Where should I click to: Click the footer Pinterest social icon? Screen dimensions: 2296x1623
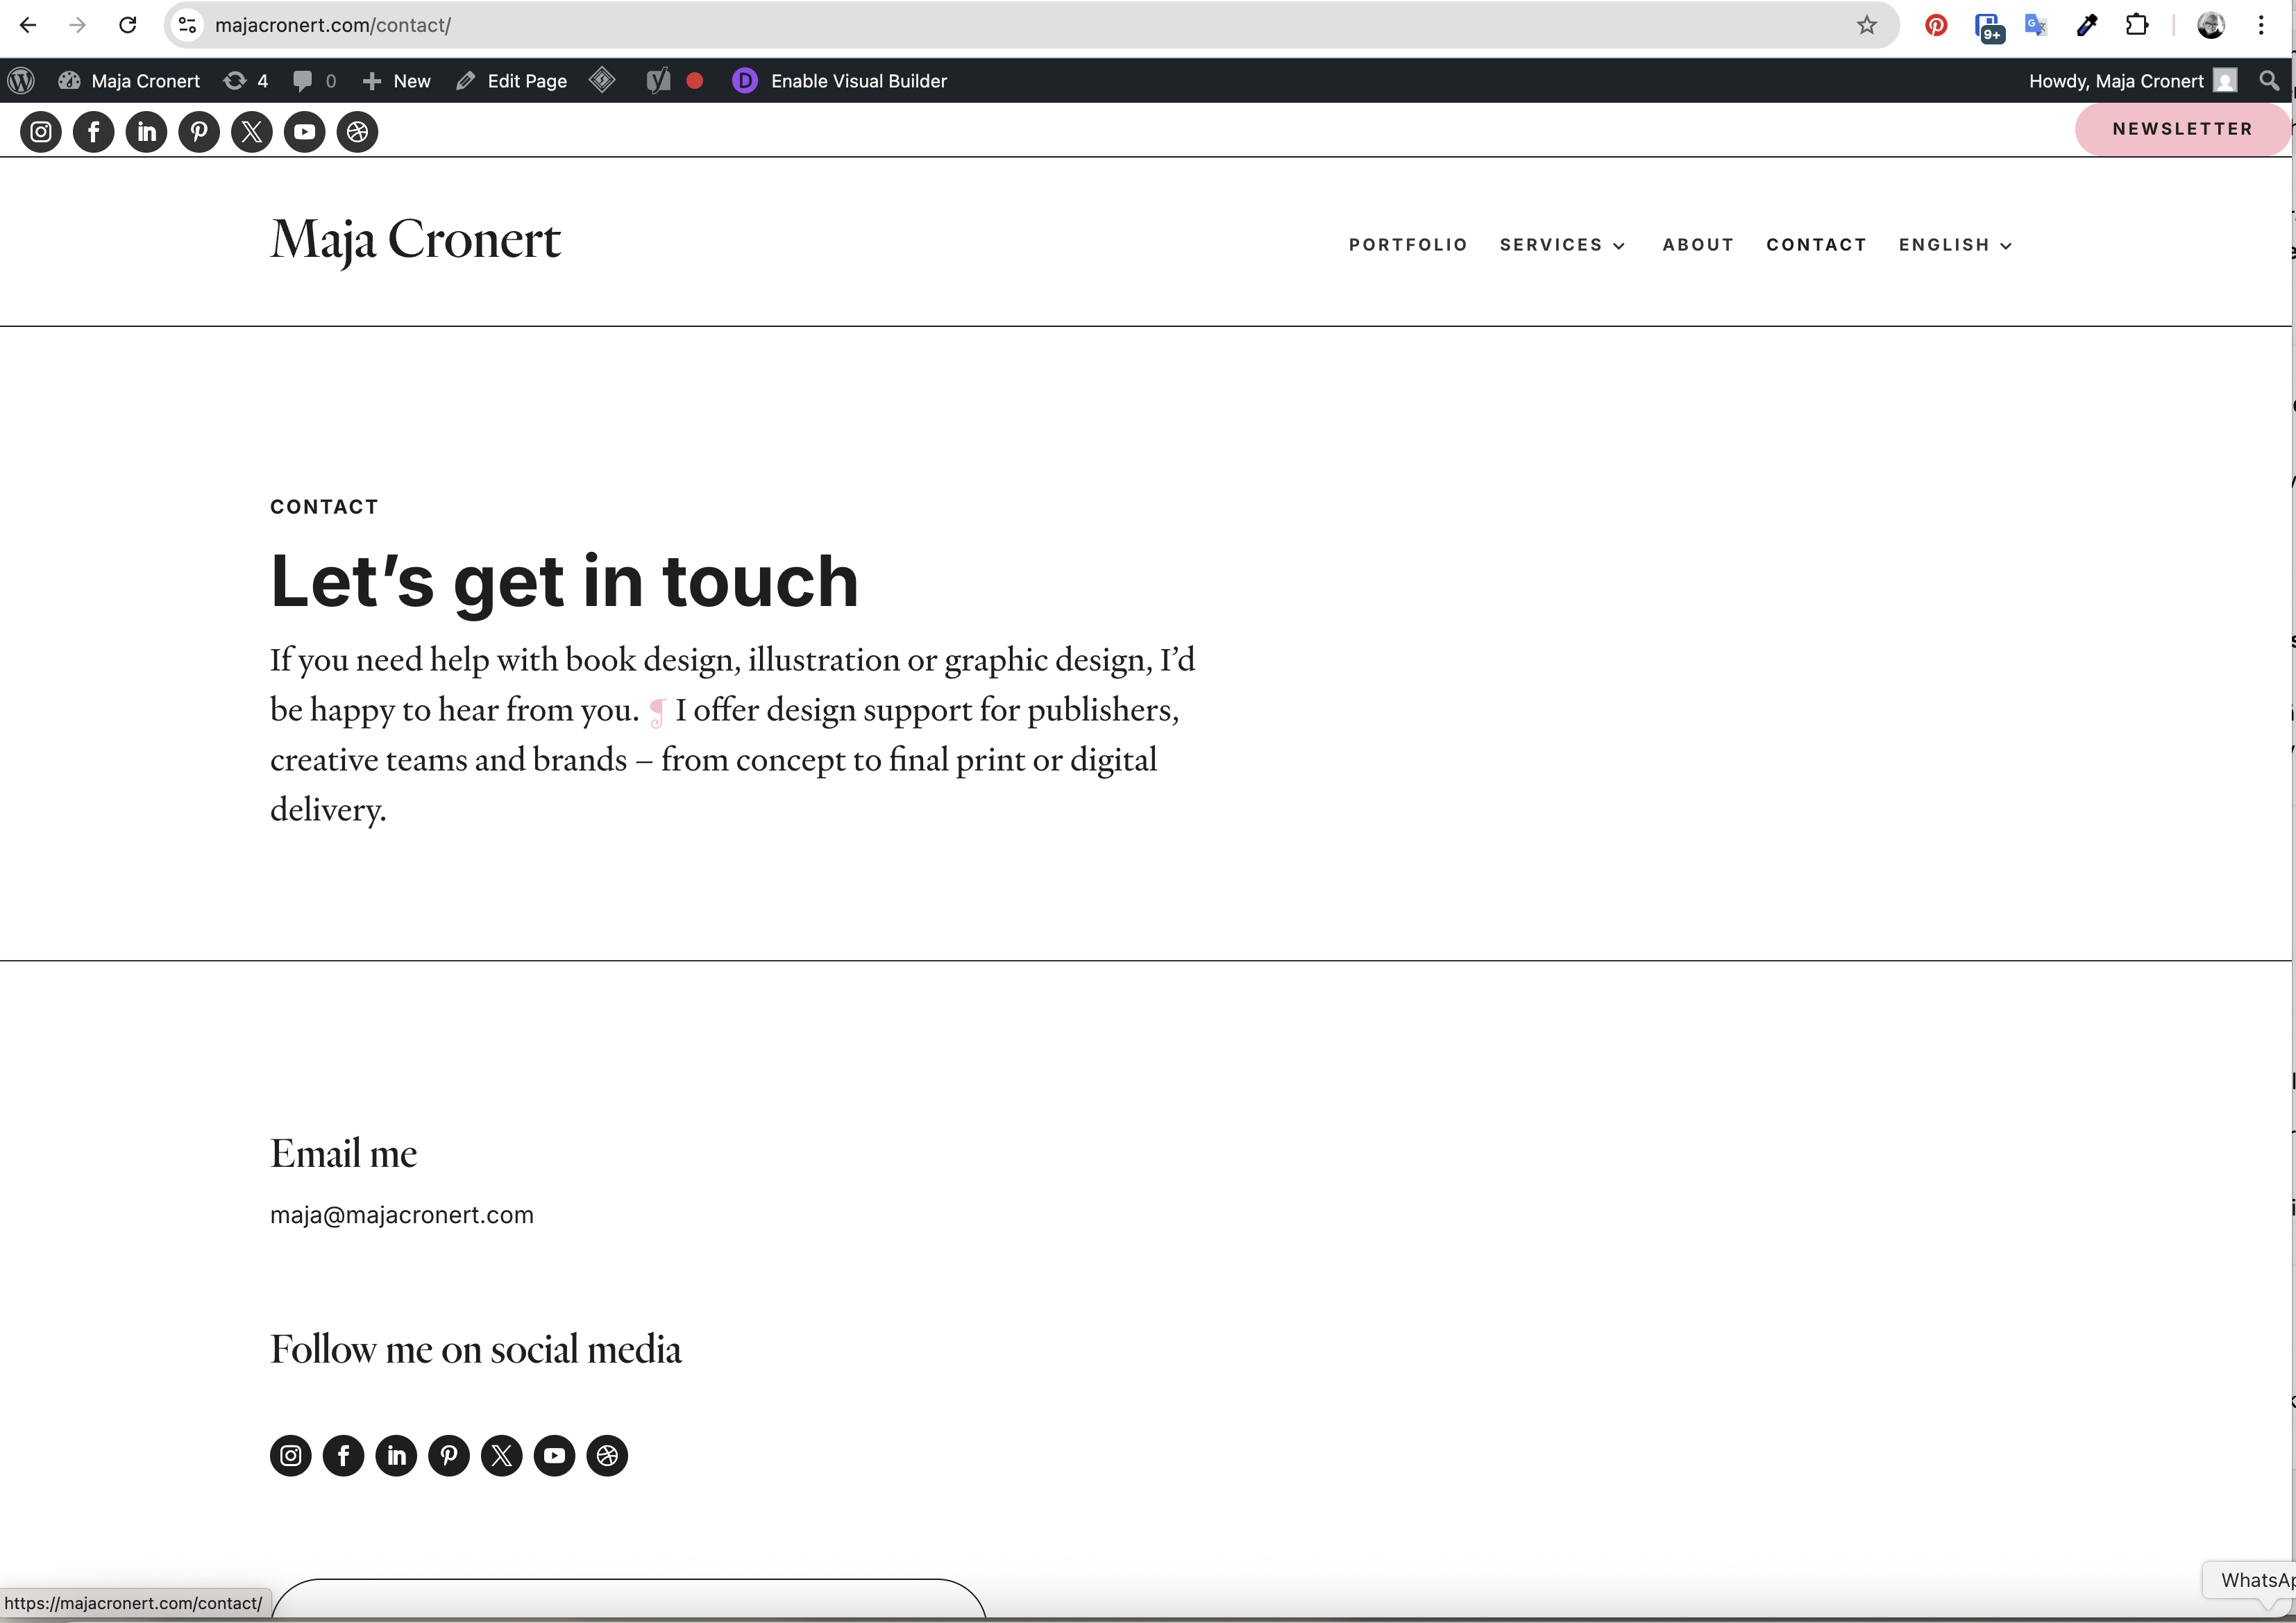pyautogui.click(x=449, y=1456)
